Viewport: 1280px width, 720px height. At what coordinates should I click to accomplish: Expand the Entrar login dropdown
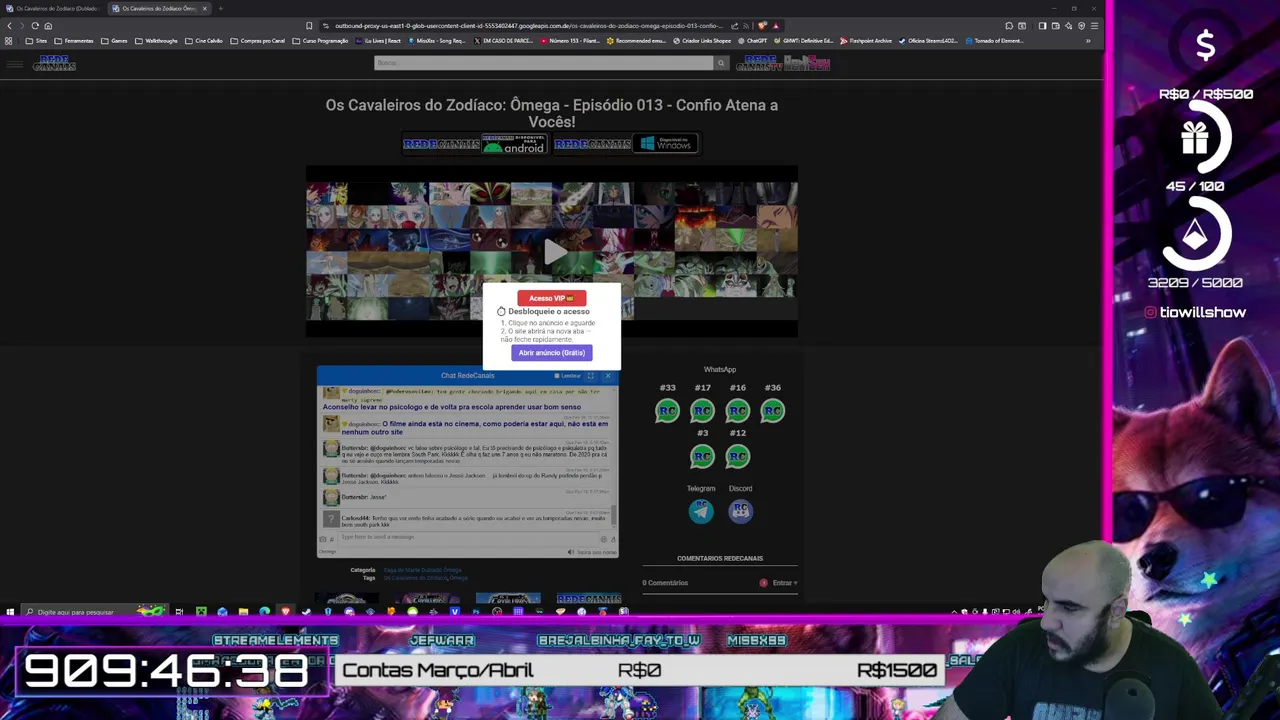point(785,583)
